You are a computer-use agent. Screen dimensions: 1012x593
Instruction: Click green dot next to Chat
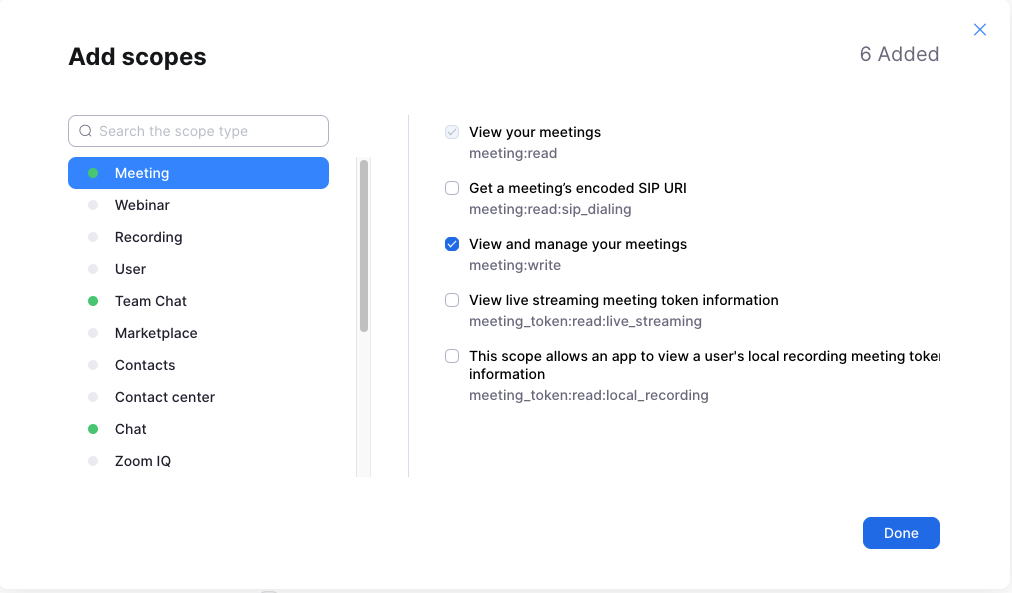pyautogui.click(x=93, y=429)
